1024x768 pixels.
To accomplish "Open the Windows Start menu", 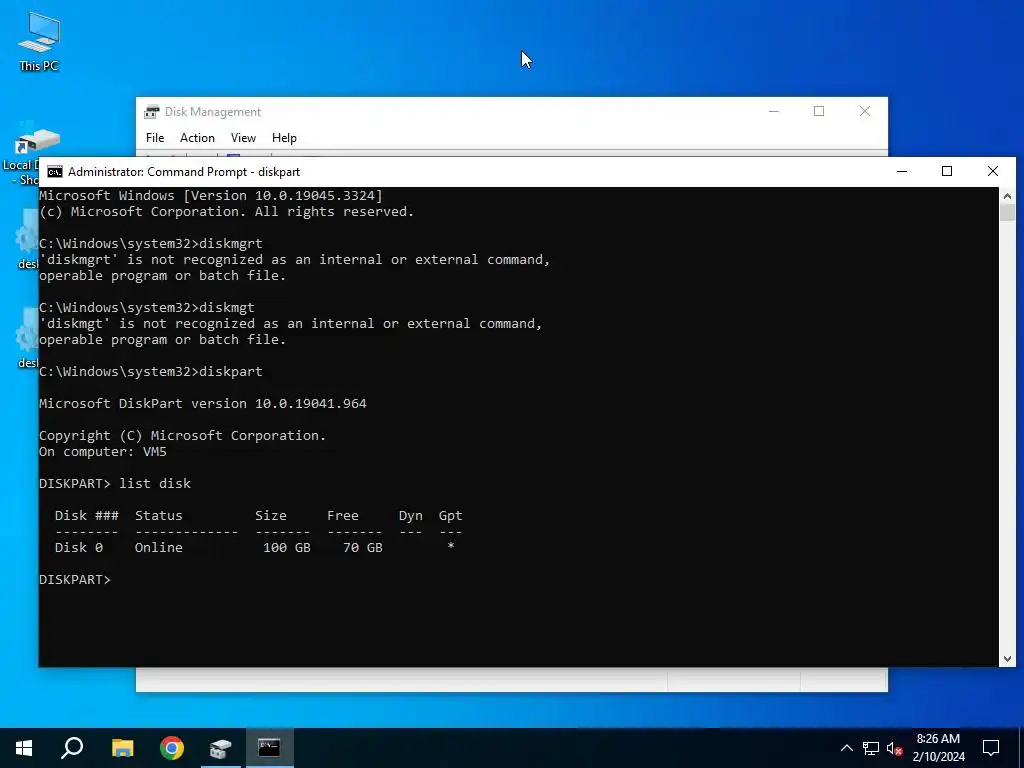I will (24, 748).
